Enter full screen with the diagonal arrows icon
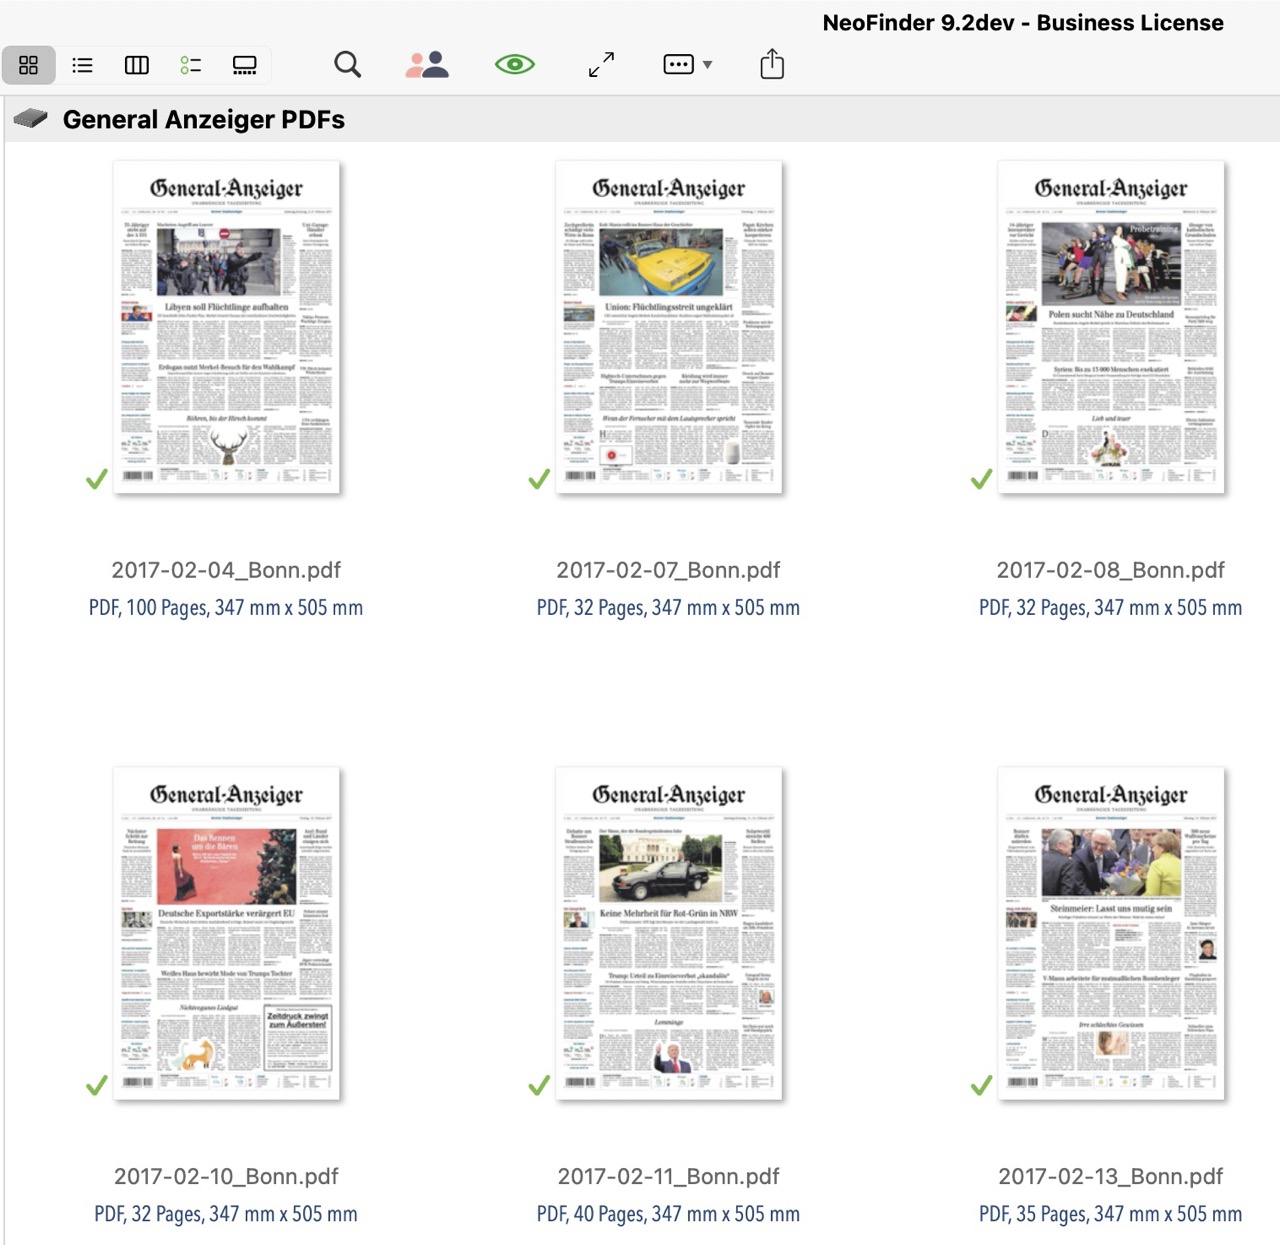This screenshot has width=1280, height=1245. (599, 64)
